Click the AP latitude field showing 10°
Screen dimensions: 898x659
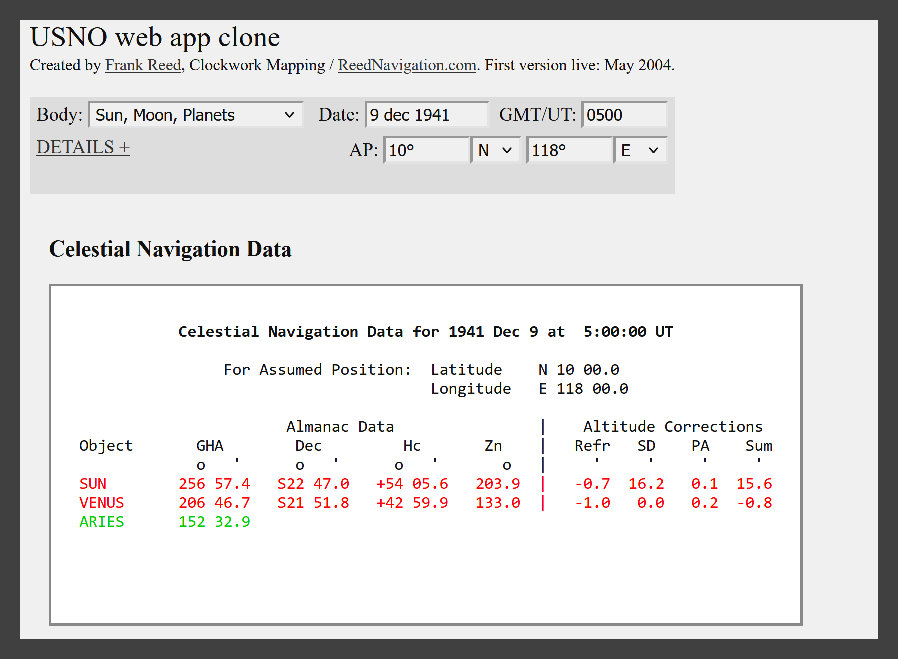426,150
